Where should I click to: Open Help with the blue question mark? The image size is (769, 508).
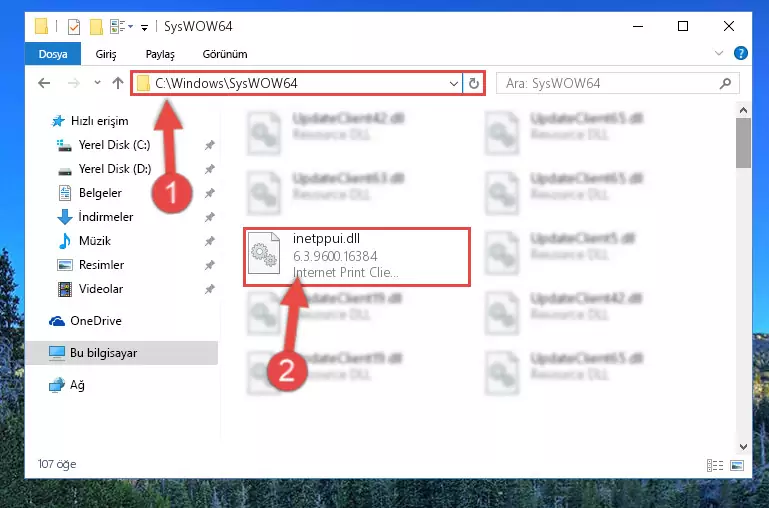click(741, 53)
